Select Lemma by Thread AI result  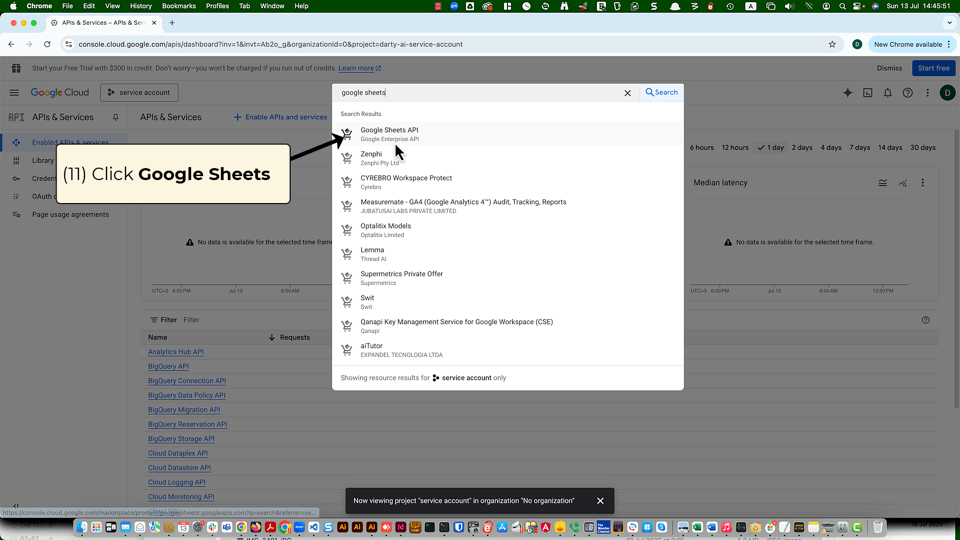coord(508,253)
